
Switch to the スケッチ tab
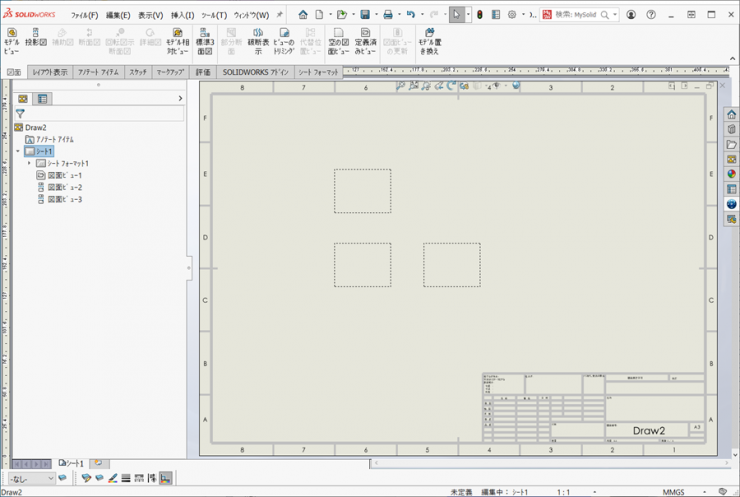(x=137, y=73)
